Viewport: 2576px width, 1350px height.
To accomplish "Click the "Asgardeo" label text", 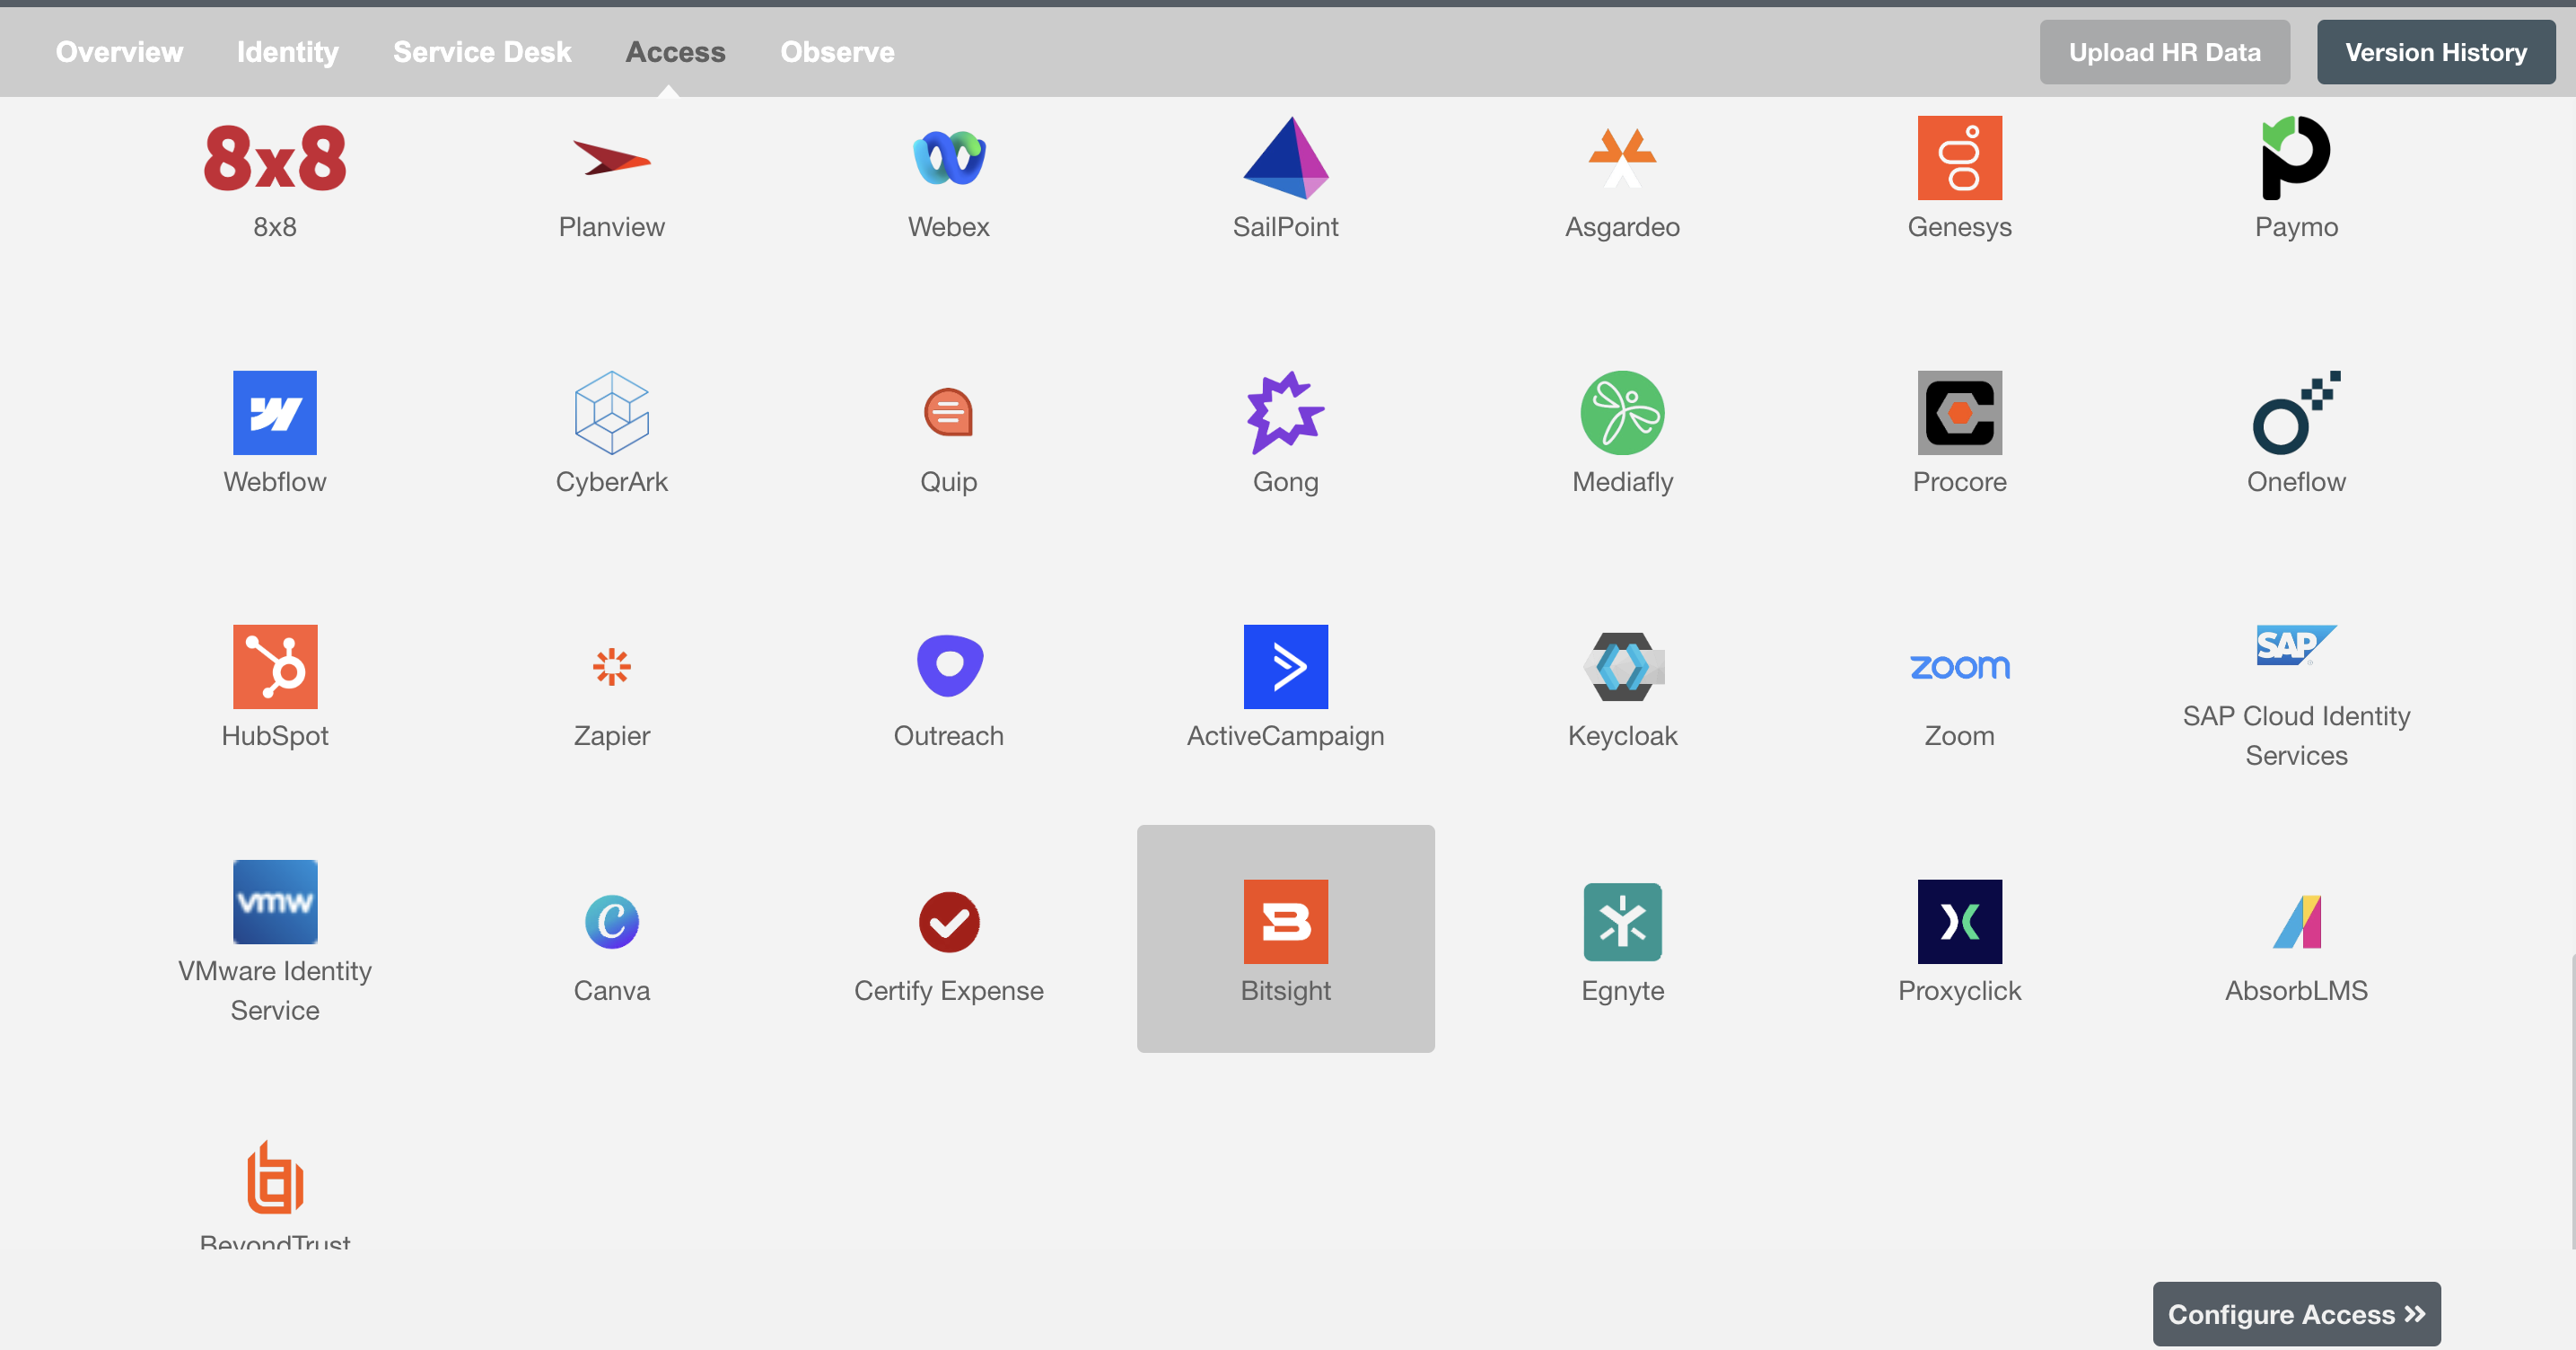I will click(x=1622, y=227).
